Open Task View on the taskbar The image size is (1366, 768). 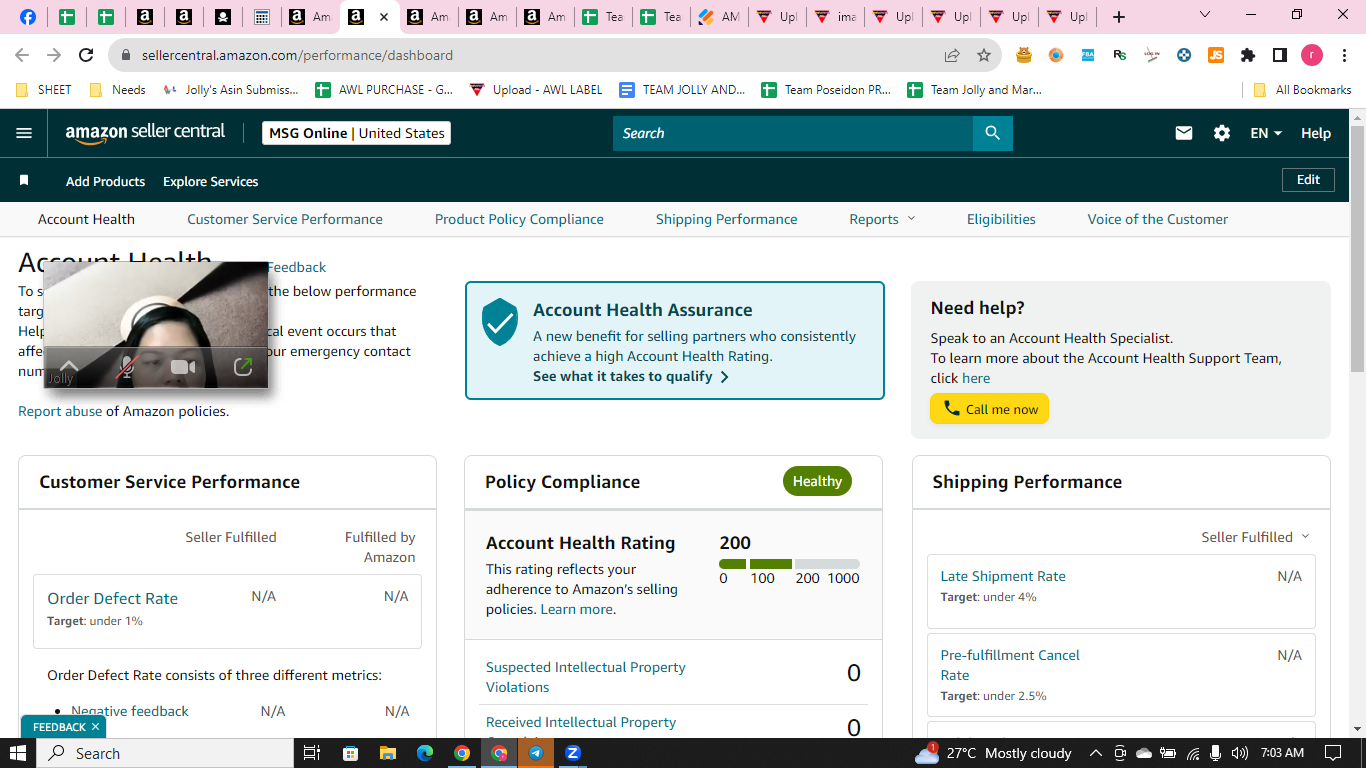312,753
